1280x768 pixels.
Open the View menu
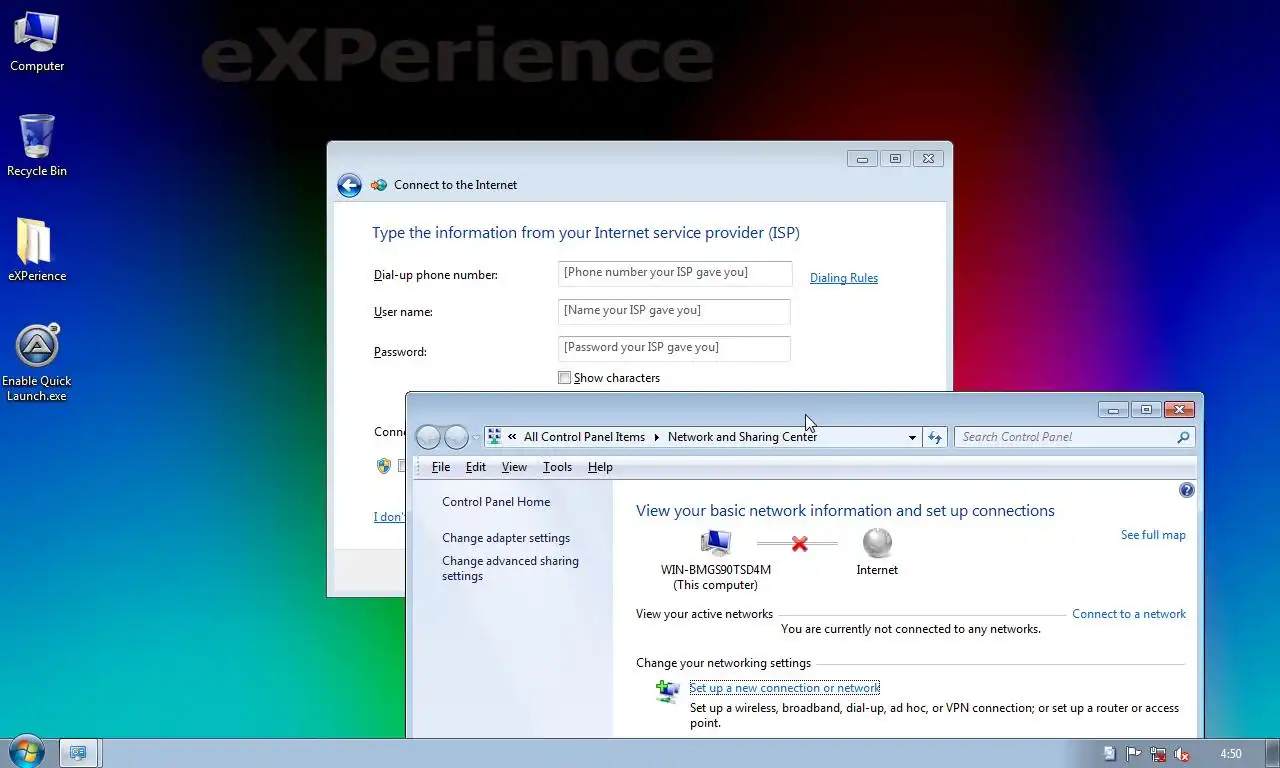point(514,467)
